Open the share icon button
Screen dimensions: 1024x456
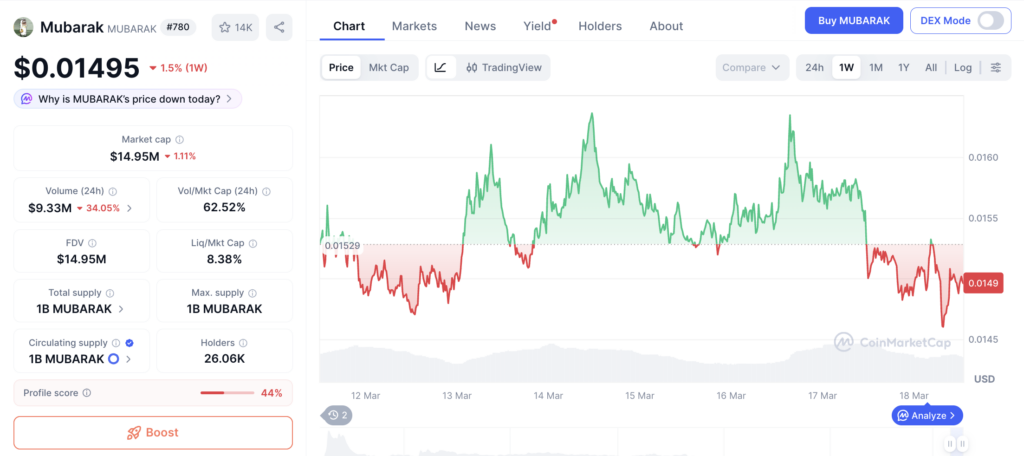click(x=279, y=27)
